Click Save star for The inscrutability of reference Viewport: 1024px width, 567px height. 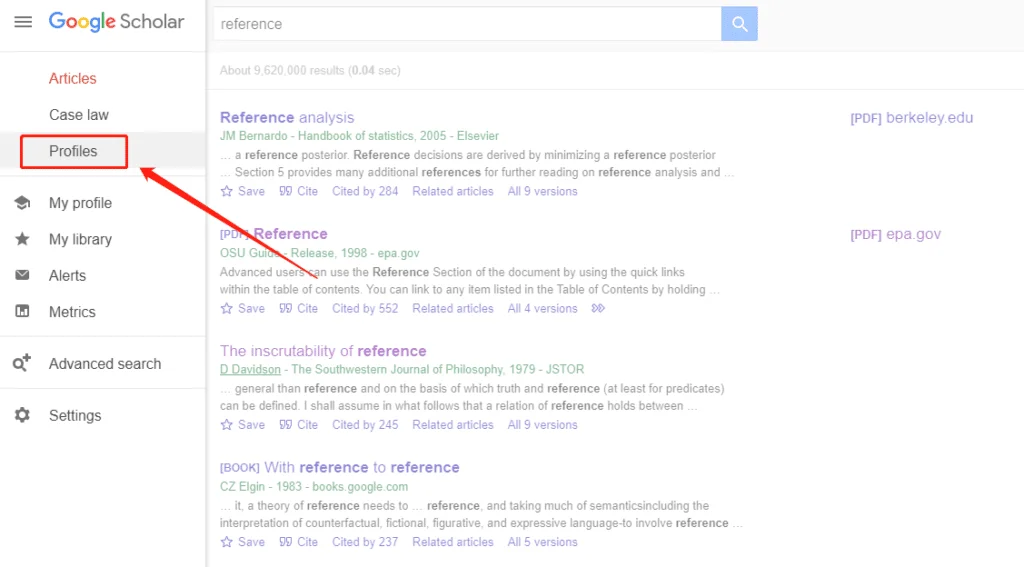coord(227,425)
